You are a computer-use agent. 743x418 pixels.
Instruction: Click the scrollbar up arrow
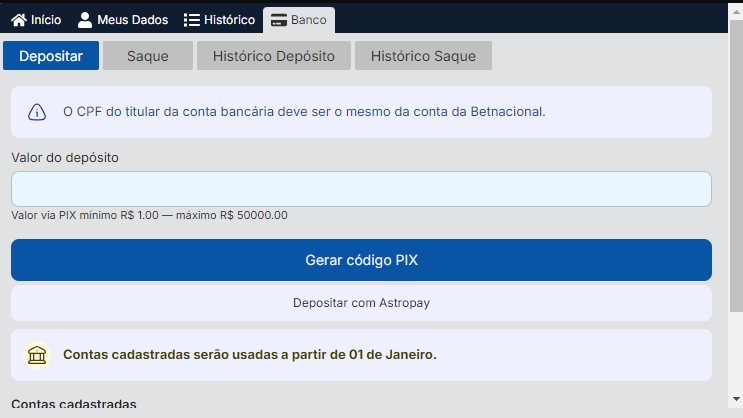[736, 12]
